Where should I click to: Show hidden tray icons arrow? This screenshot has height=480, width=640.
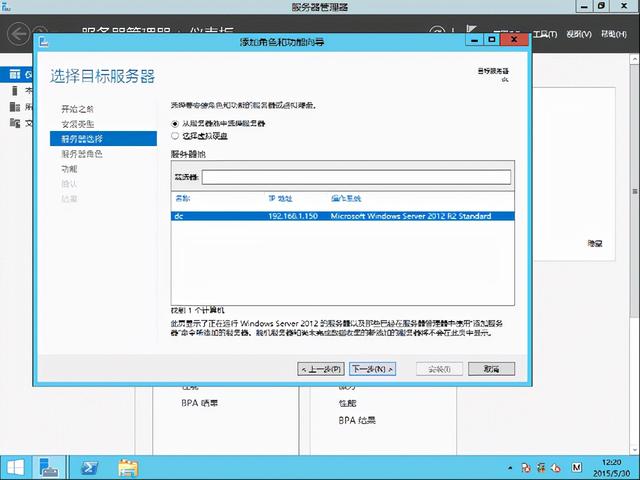coord(510,468)
